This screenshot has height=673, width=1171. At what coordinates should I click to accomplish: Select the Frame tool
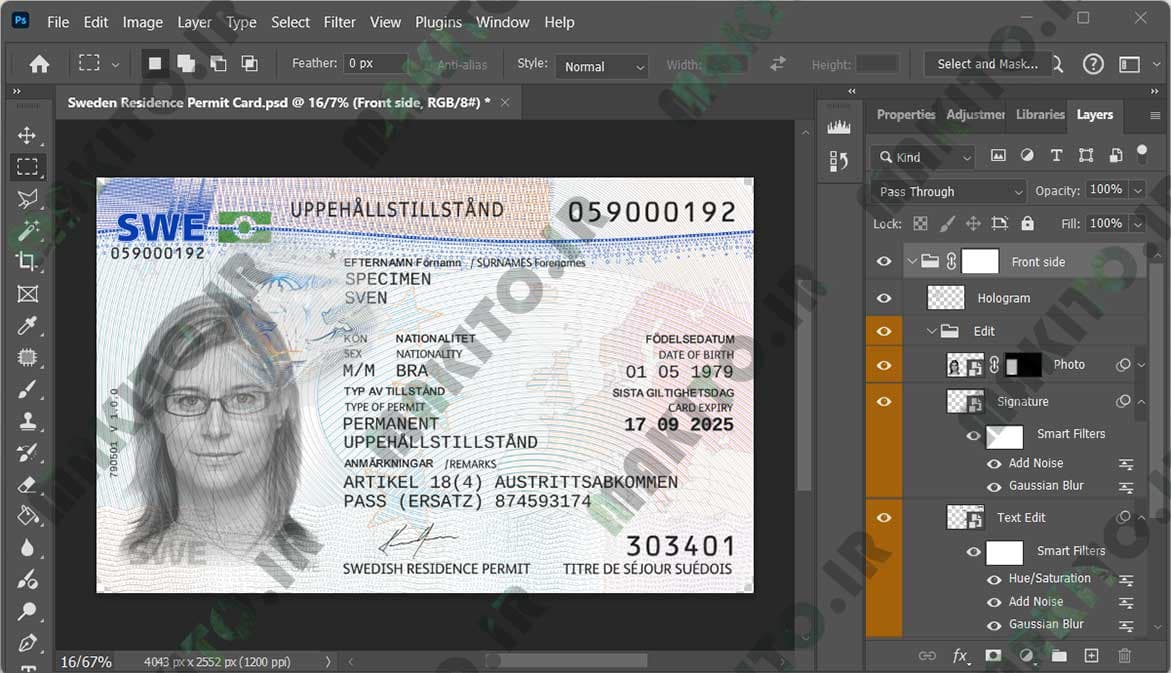point(27,294)
